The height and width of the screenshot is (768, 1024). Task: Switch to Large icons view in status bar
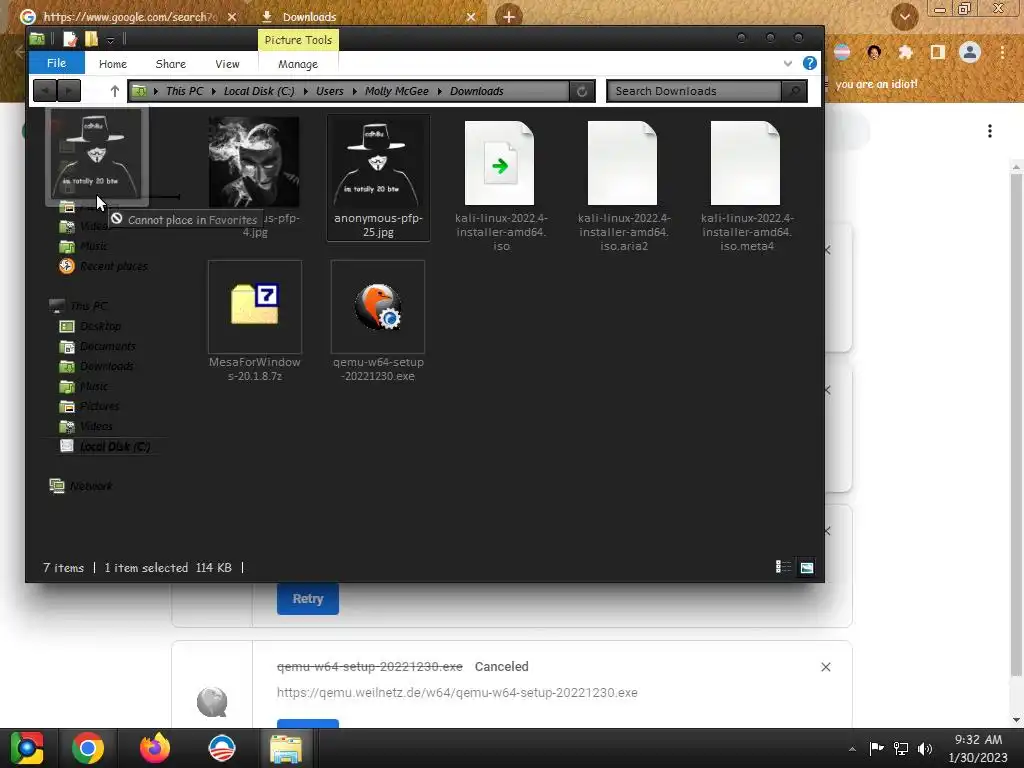click(807, 567)
